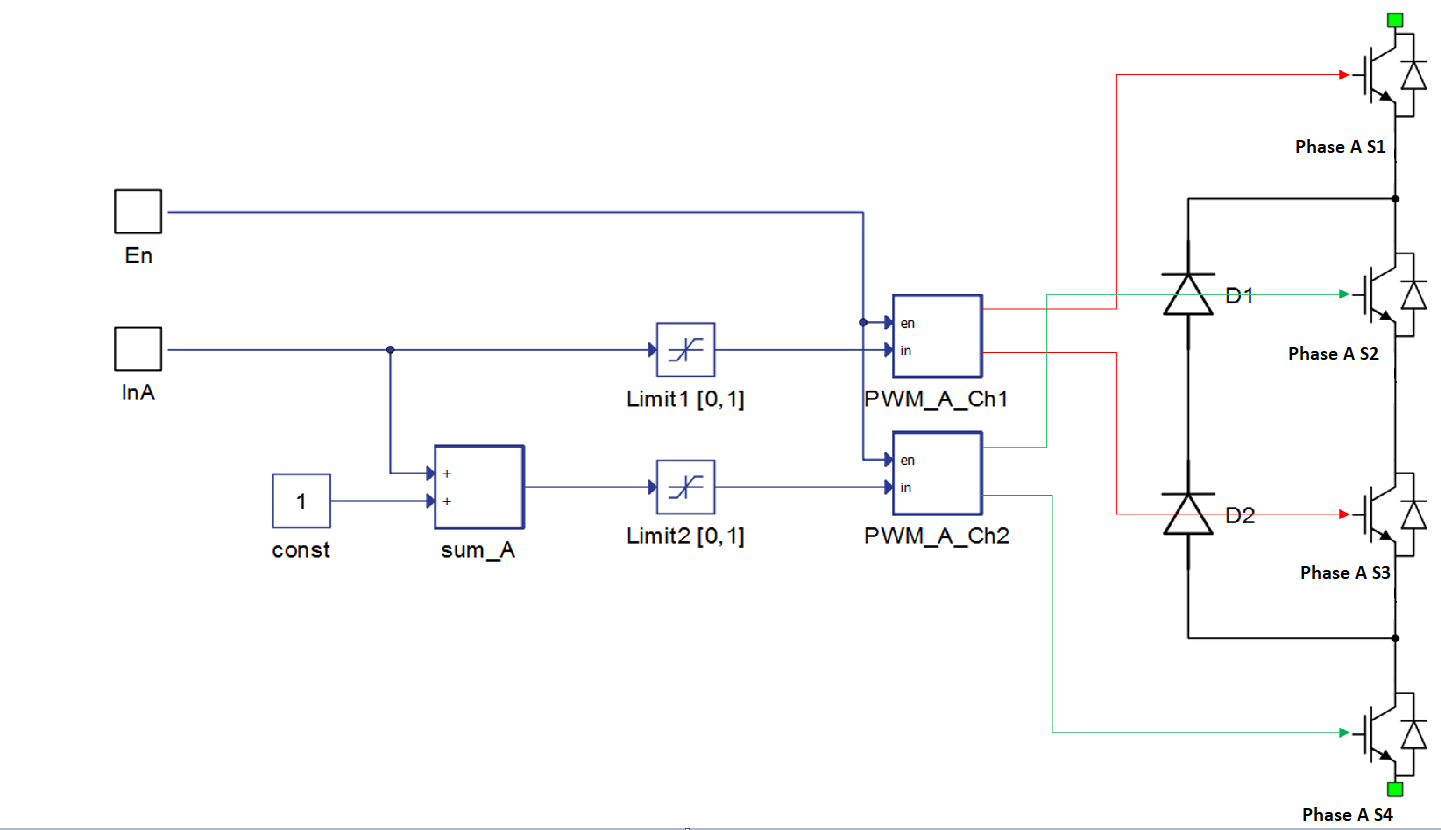Click the Phase A S3 IGBT switch
The image size is (1441, 830).
point(1385,514)
